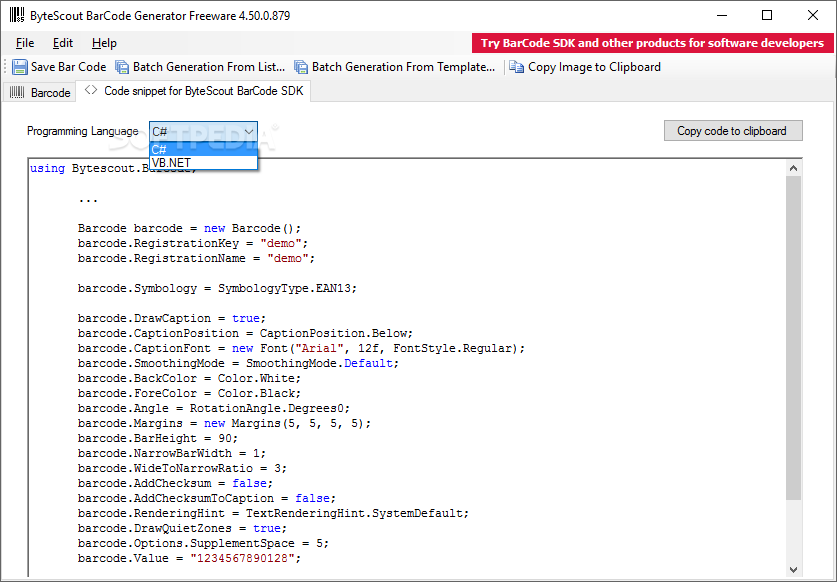Click the line "barcode.Symbology = SymbologyType.EAN13;"

217,288
